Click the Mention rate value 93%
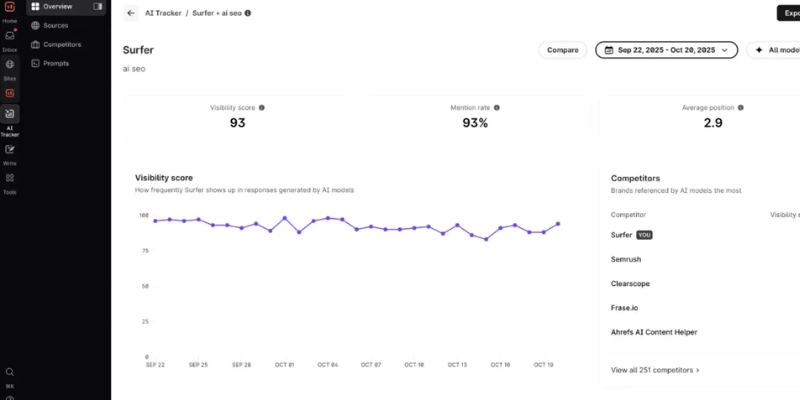Screen dimensions: 800x400 [x=475, y=123]
